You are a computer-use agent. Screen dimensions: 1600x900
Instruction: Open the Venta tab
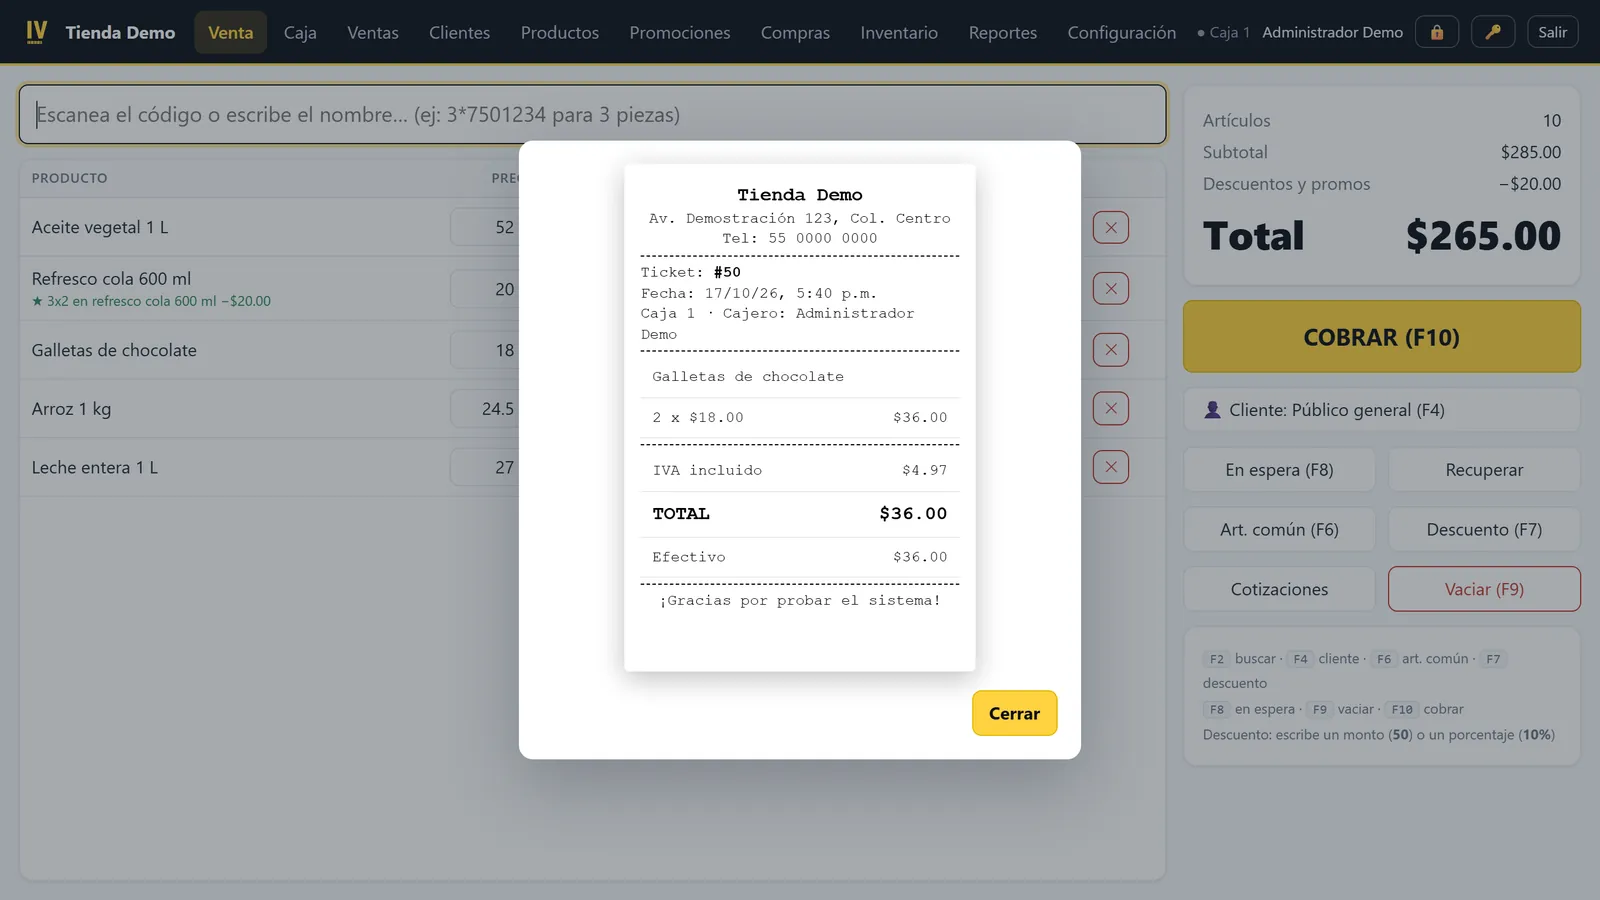[x=230, y=32]
